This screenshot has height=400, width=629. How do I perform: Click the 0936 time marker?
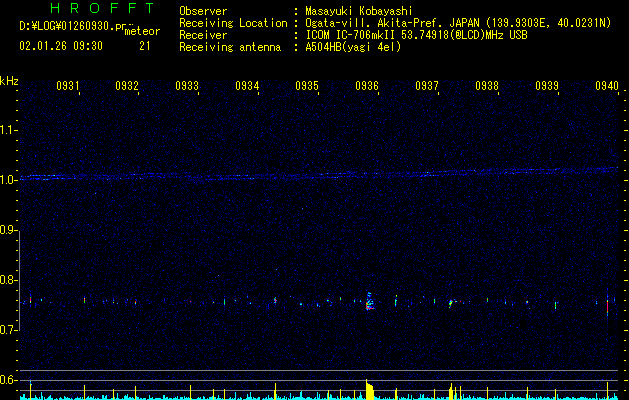[367, 85]
